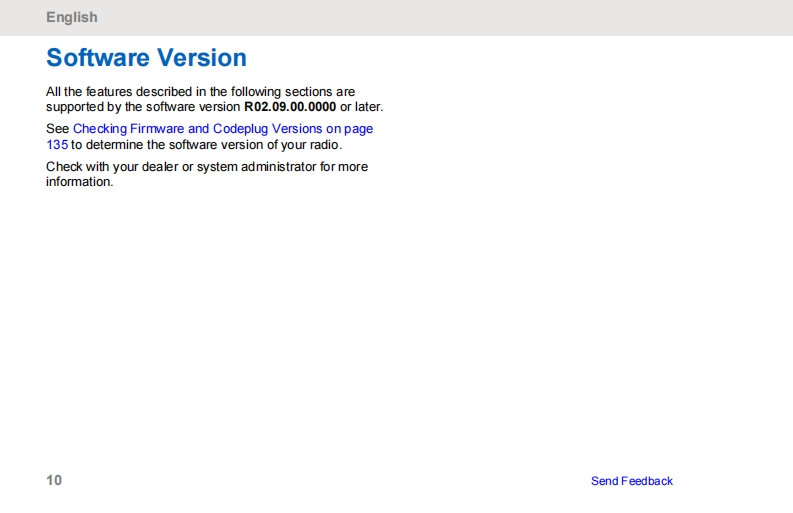The image size is (793, 513).
Task: Click the words 'of your radio' in text
Action: point(305,144)
